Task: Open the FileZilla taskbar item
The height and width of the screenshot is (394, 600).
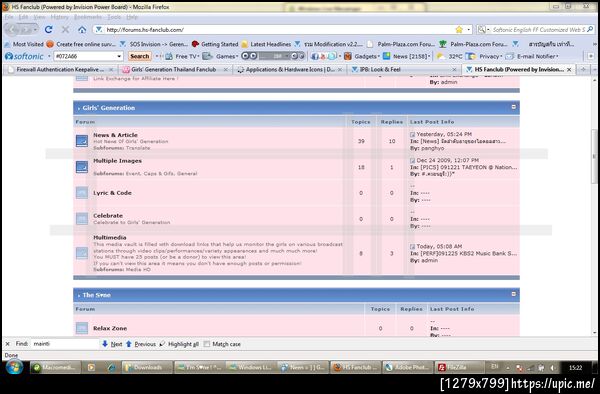Action: tap(460, 367)
